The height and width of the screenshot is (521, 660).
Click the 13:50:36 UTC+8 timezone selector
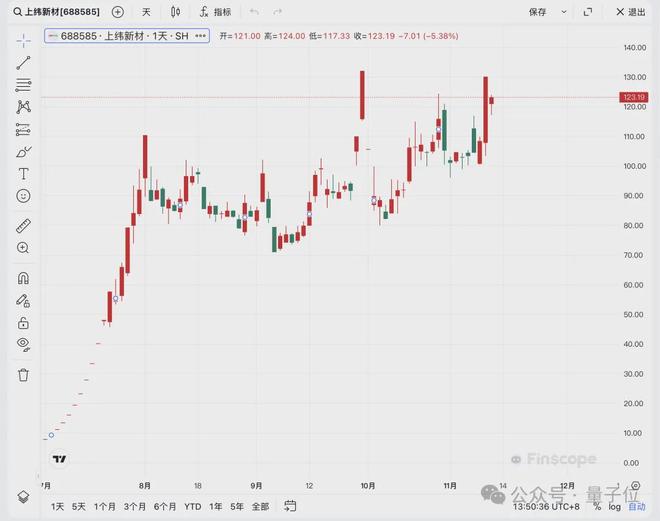coord(546,507)
